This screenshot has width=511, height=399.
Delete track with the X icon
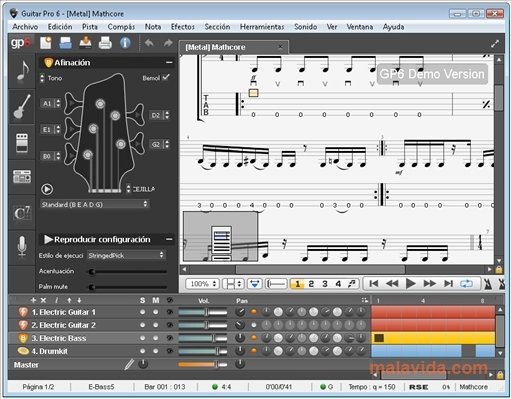point(43,300)
